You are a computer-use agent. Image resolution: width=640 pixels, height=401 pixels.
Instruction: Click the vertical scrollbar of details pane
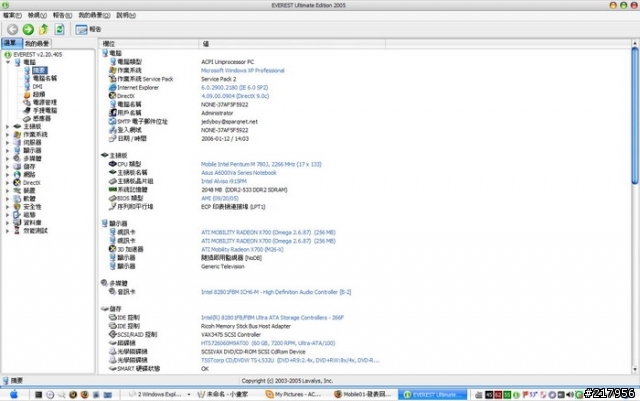(x=635, y=116)
